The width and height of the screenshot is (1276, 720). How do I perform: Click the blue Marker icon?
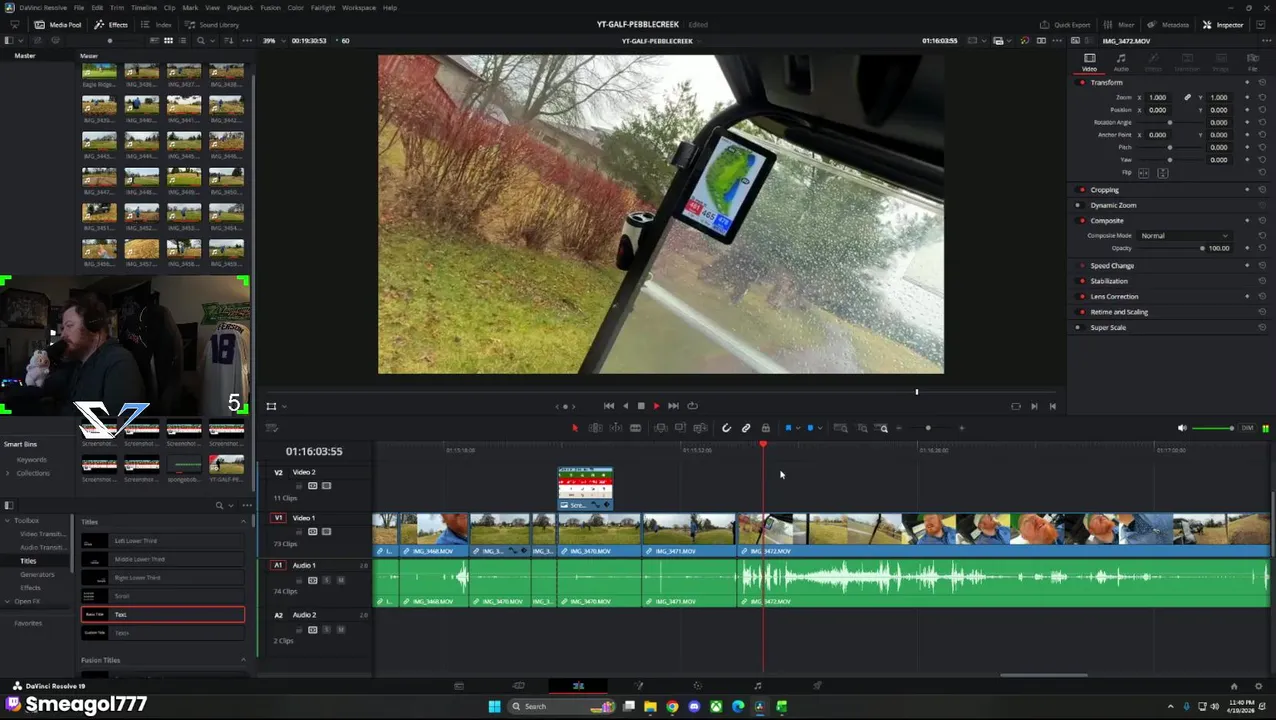coord(810,428)
